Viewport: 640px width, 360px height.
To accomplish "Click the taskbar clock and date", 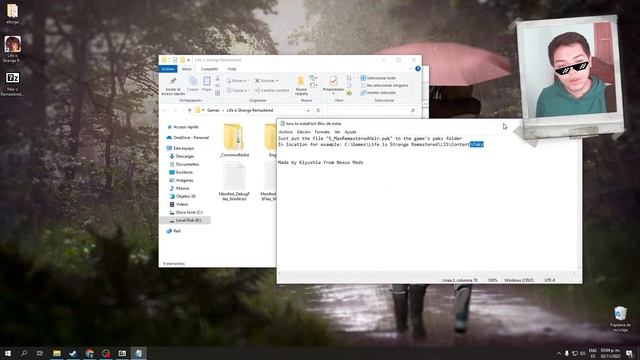I will coord(610,353).
